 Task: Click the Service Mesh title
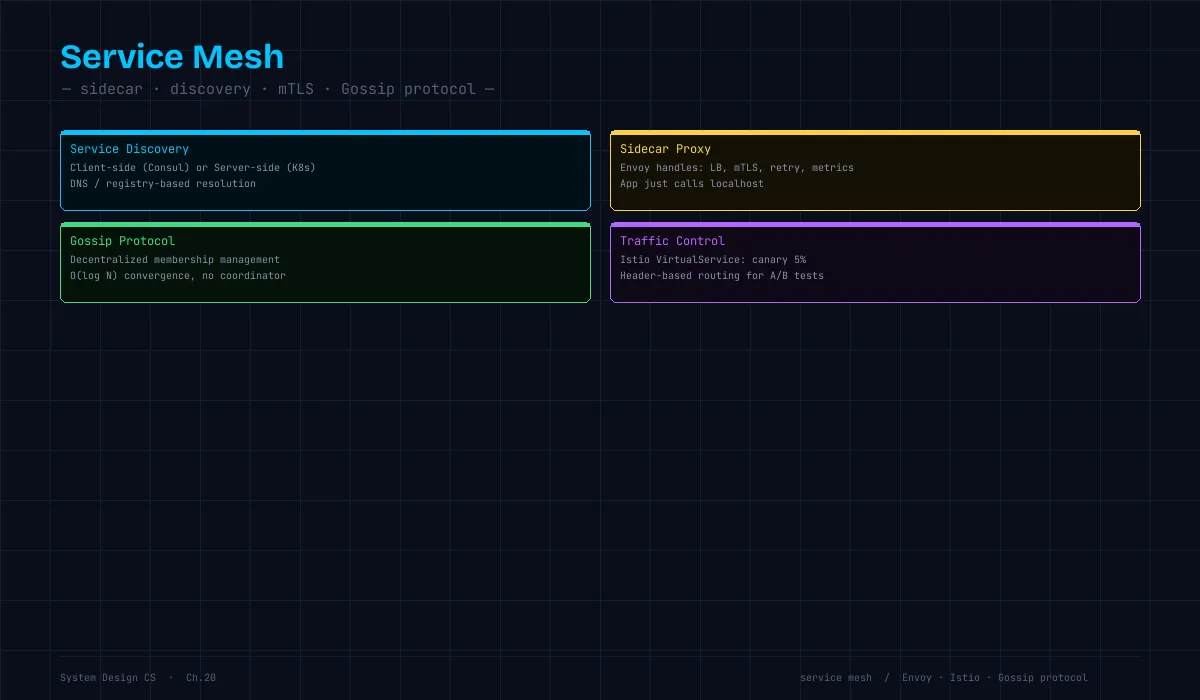click(172, 57)
